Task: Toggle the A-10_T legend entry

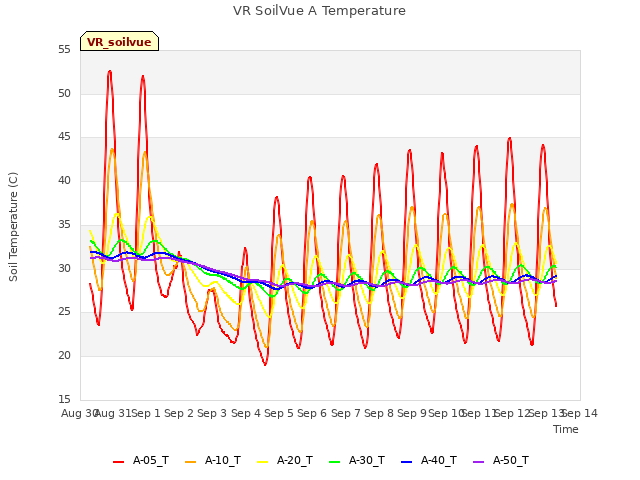Action: [213, 461]
